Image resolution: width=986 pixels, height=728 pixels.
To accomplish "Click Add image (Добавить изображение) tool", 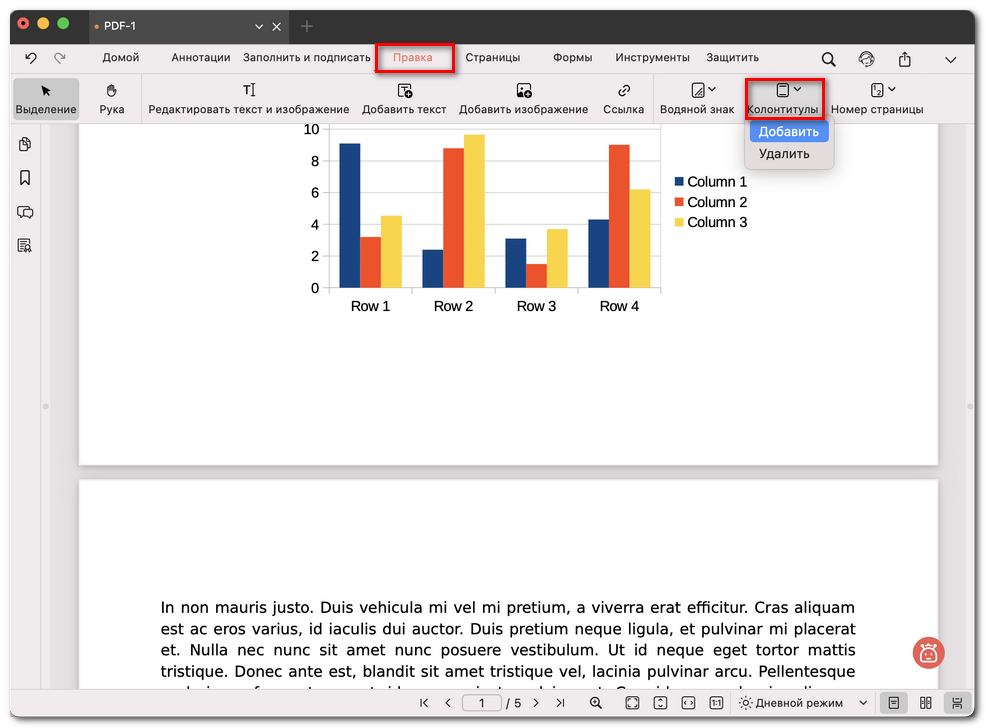I will click(523, 98).
